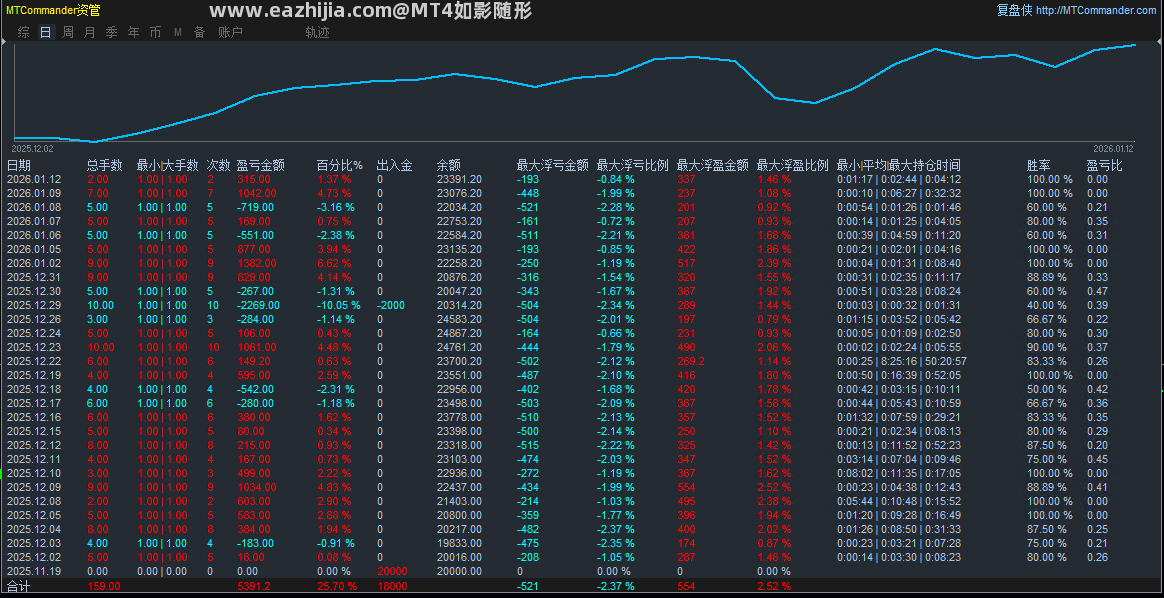The height and width of the screenshot is (598, 1164).
Task: Click the 1061.00 profit cell
Action: click(255, 347)
